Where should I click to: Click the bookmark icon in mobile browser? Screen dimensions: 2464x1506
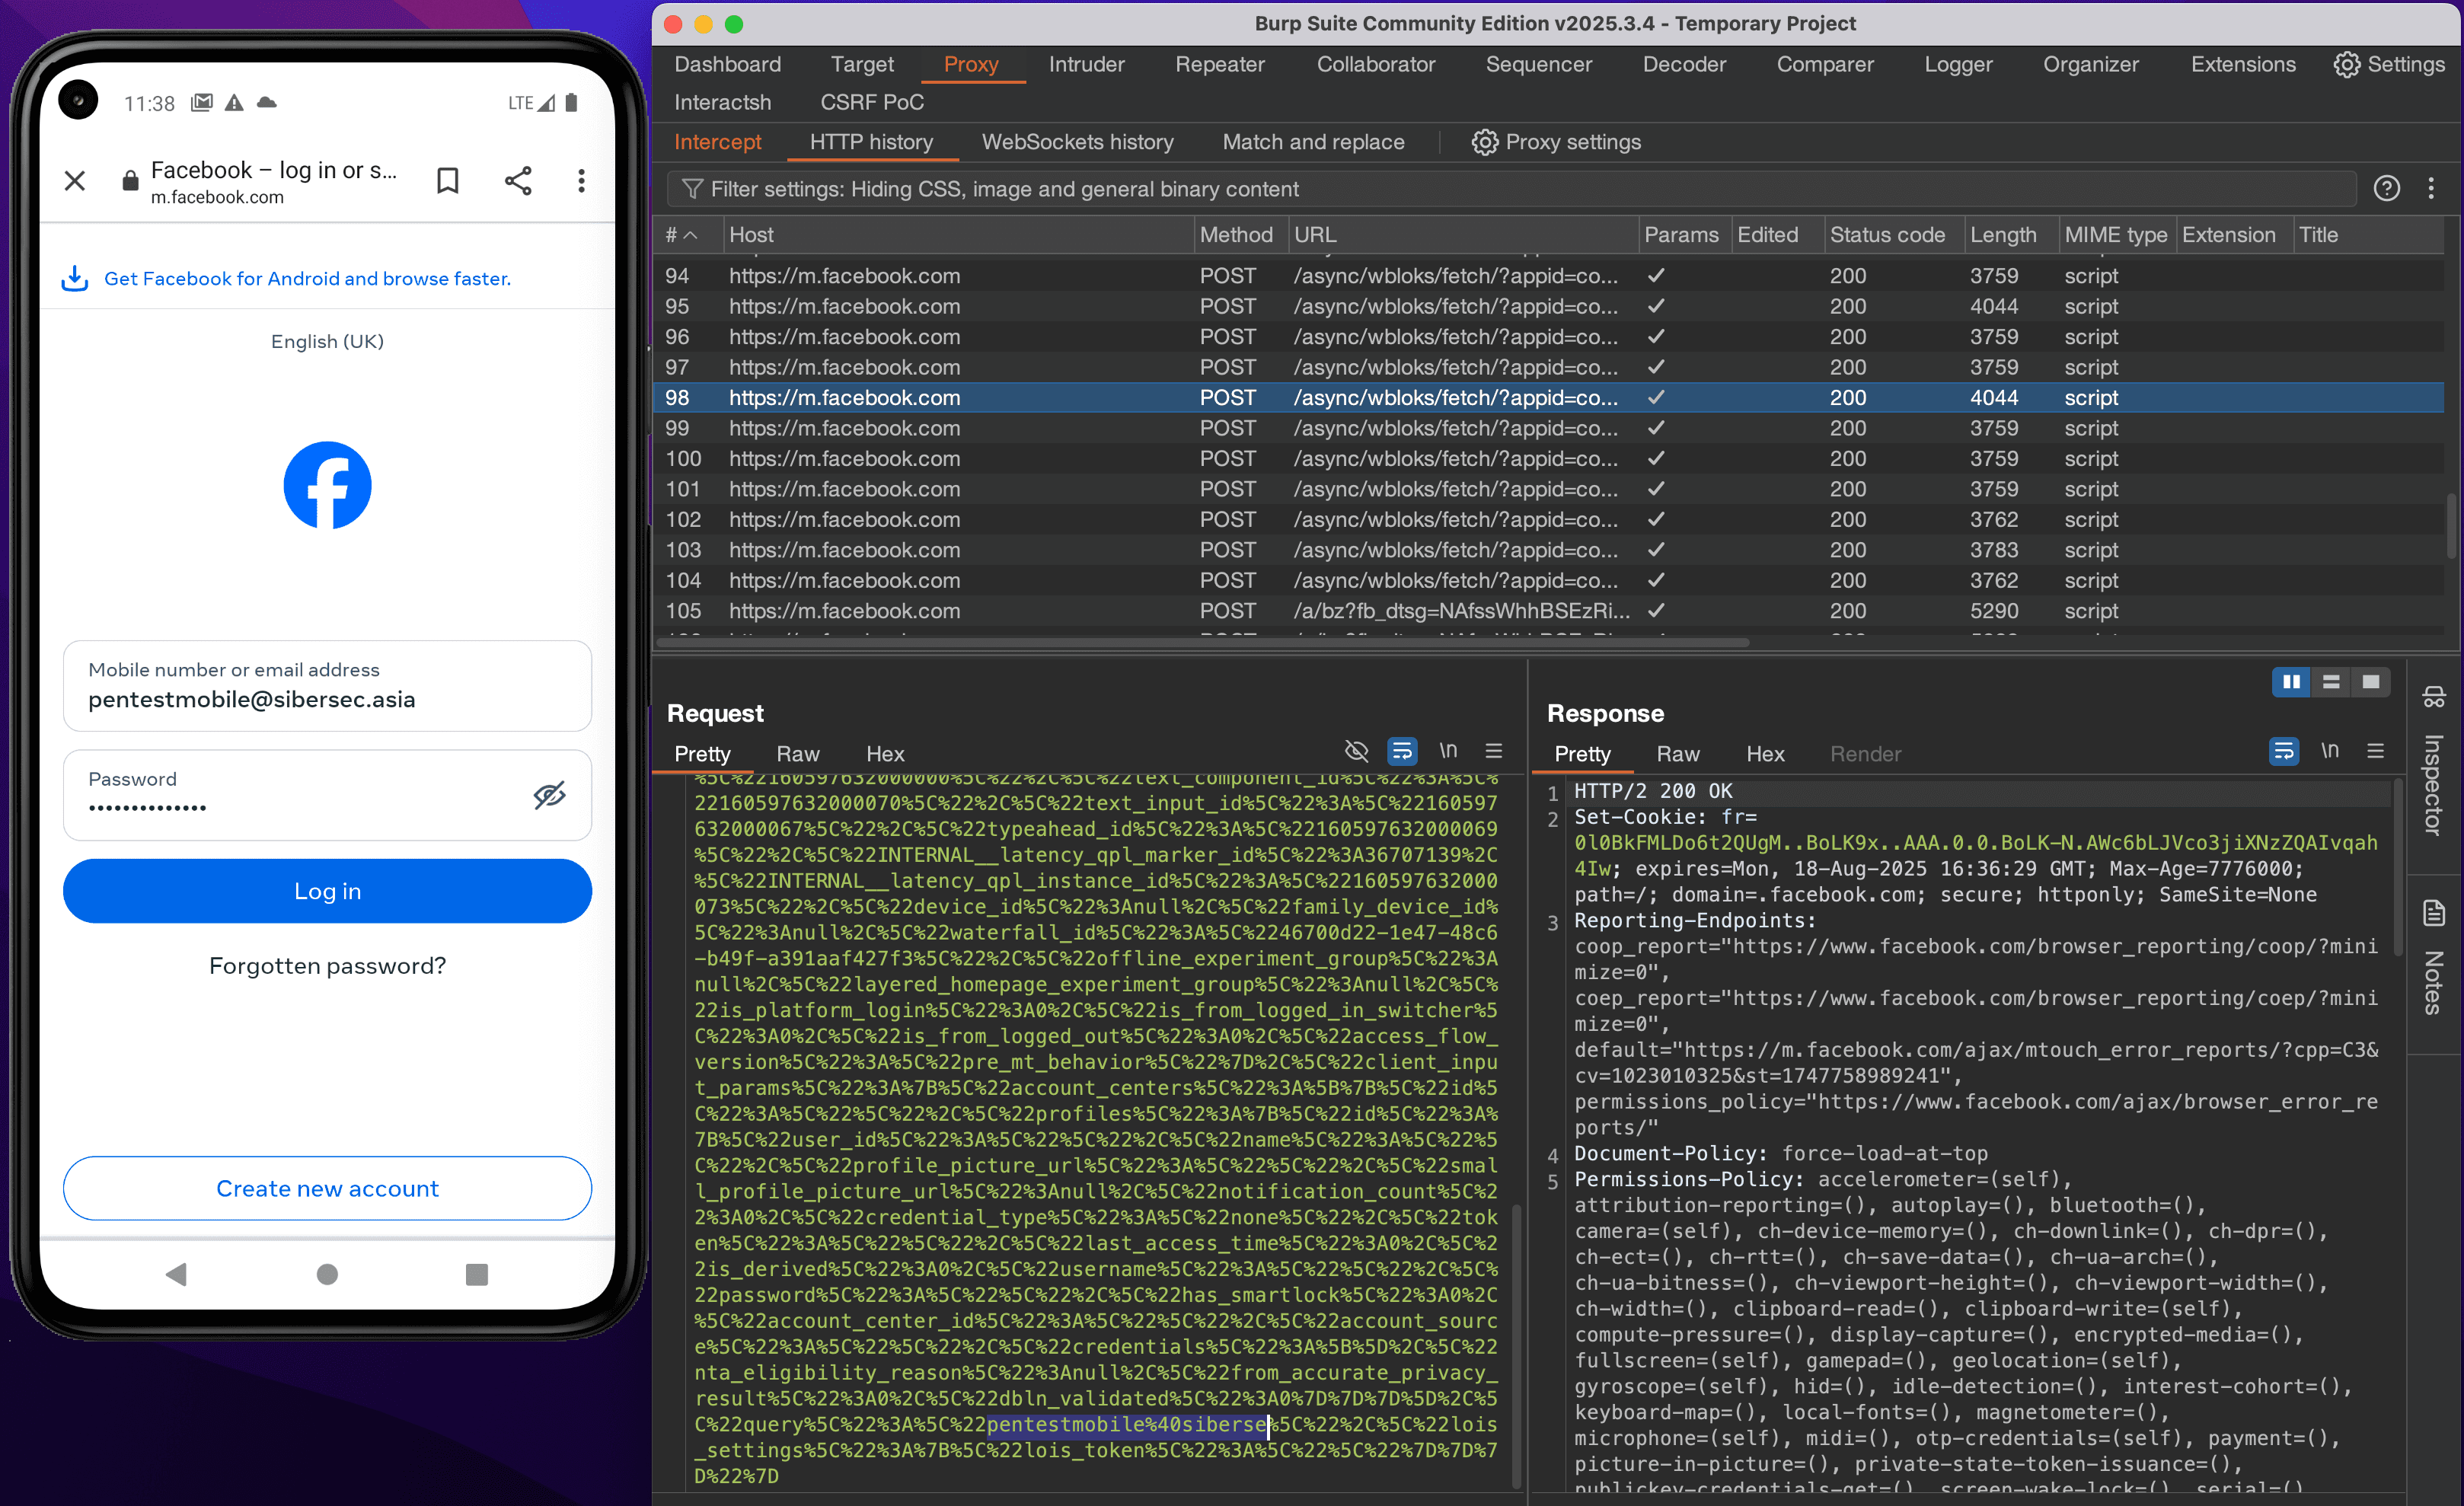pos(447,181)
